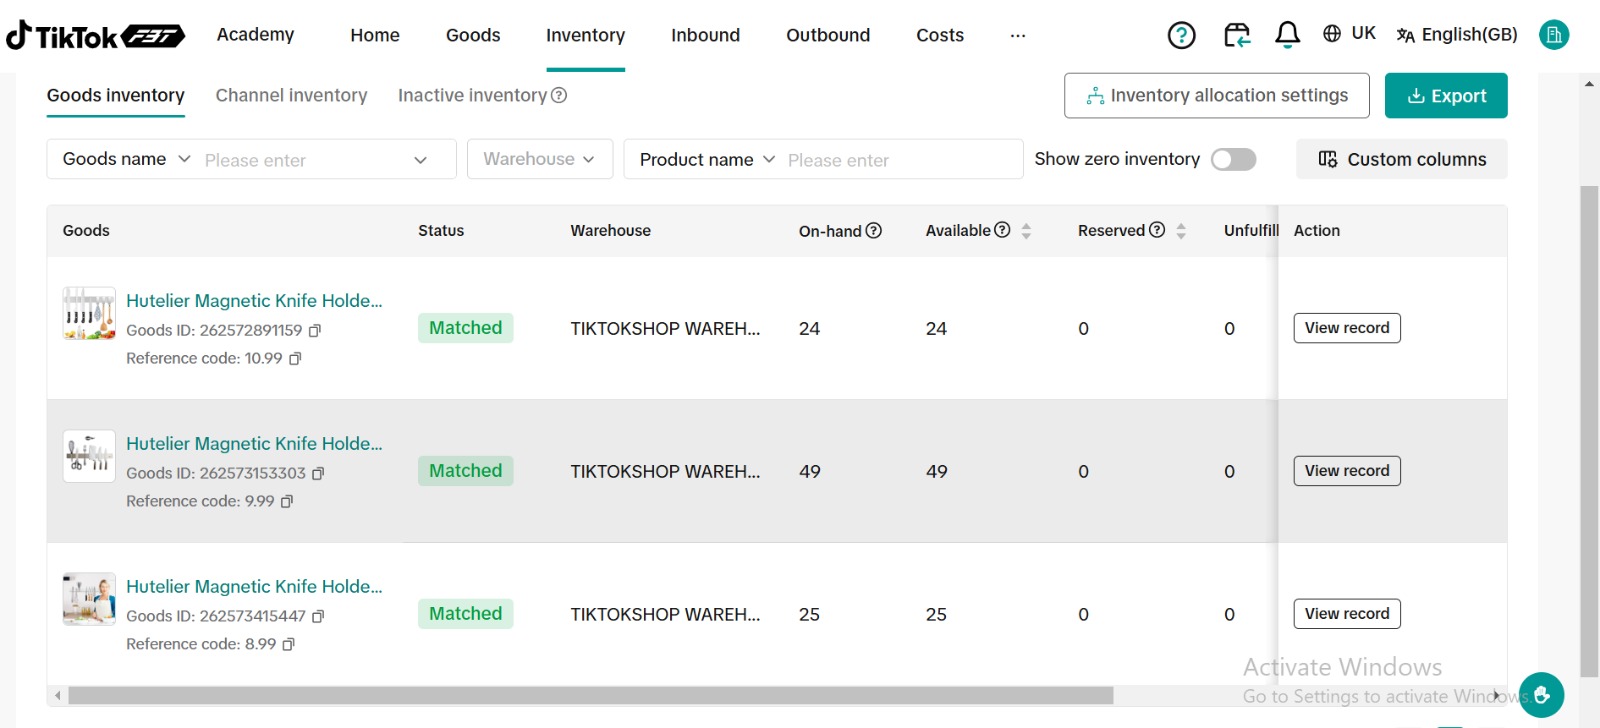Copy Goods ID 262572891159
The image size is (1600, 728).
(315, 330)
